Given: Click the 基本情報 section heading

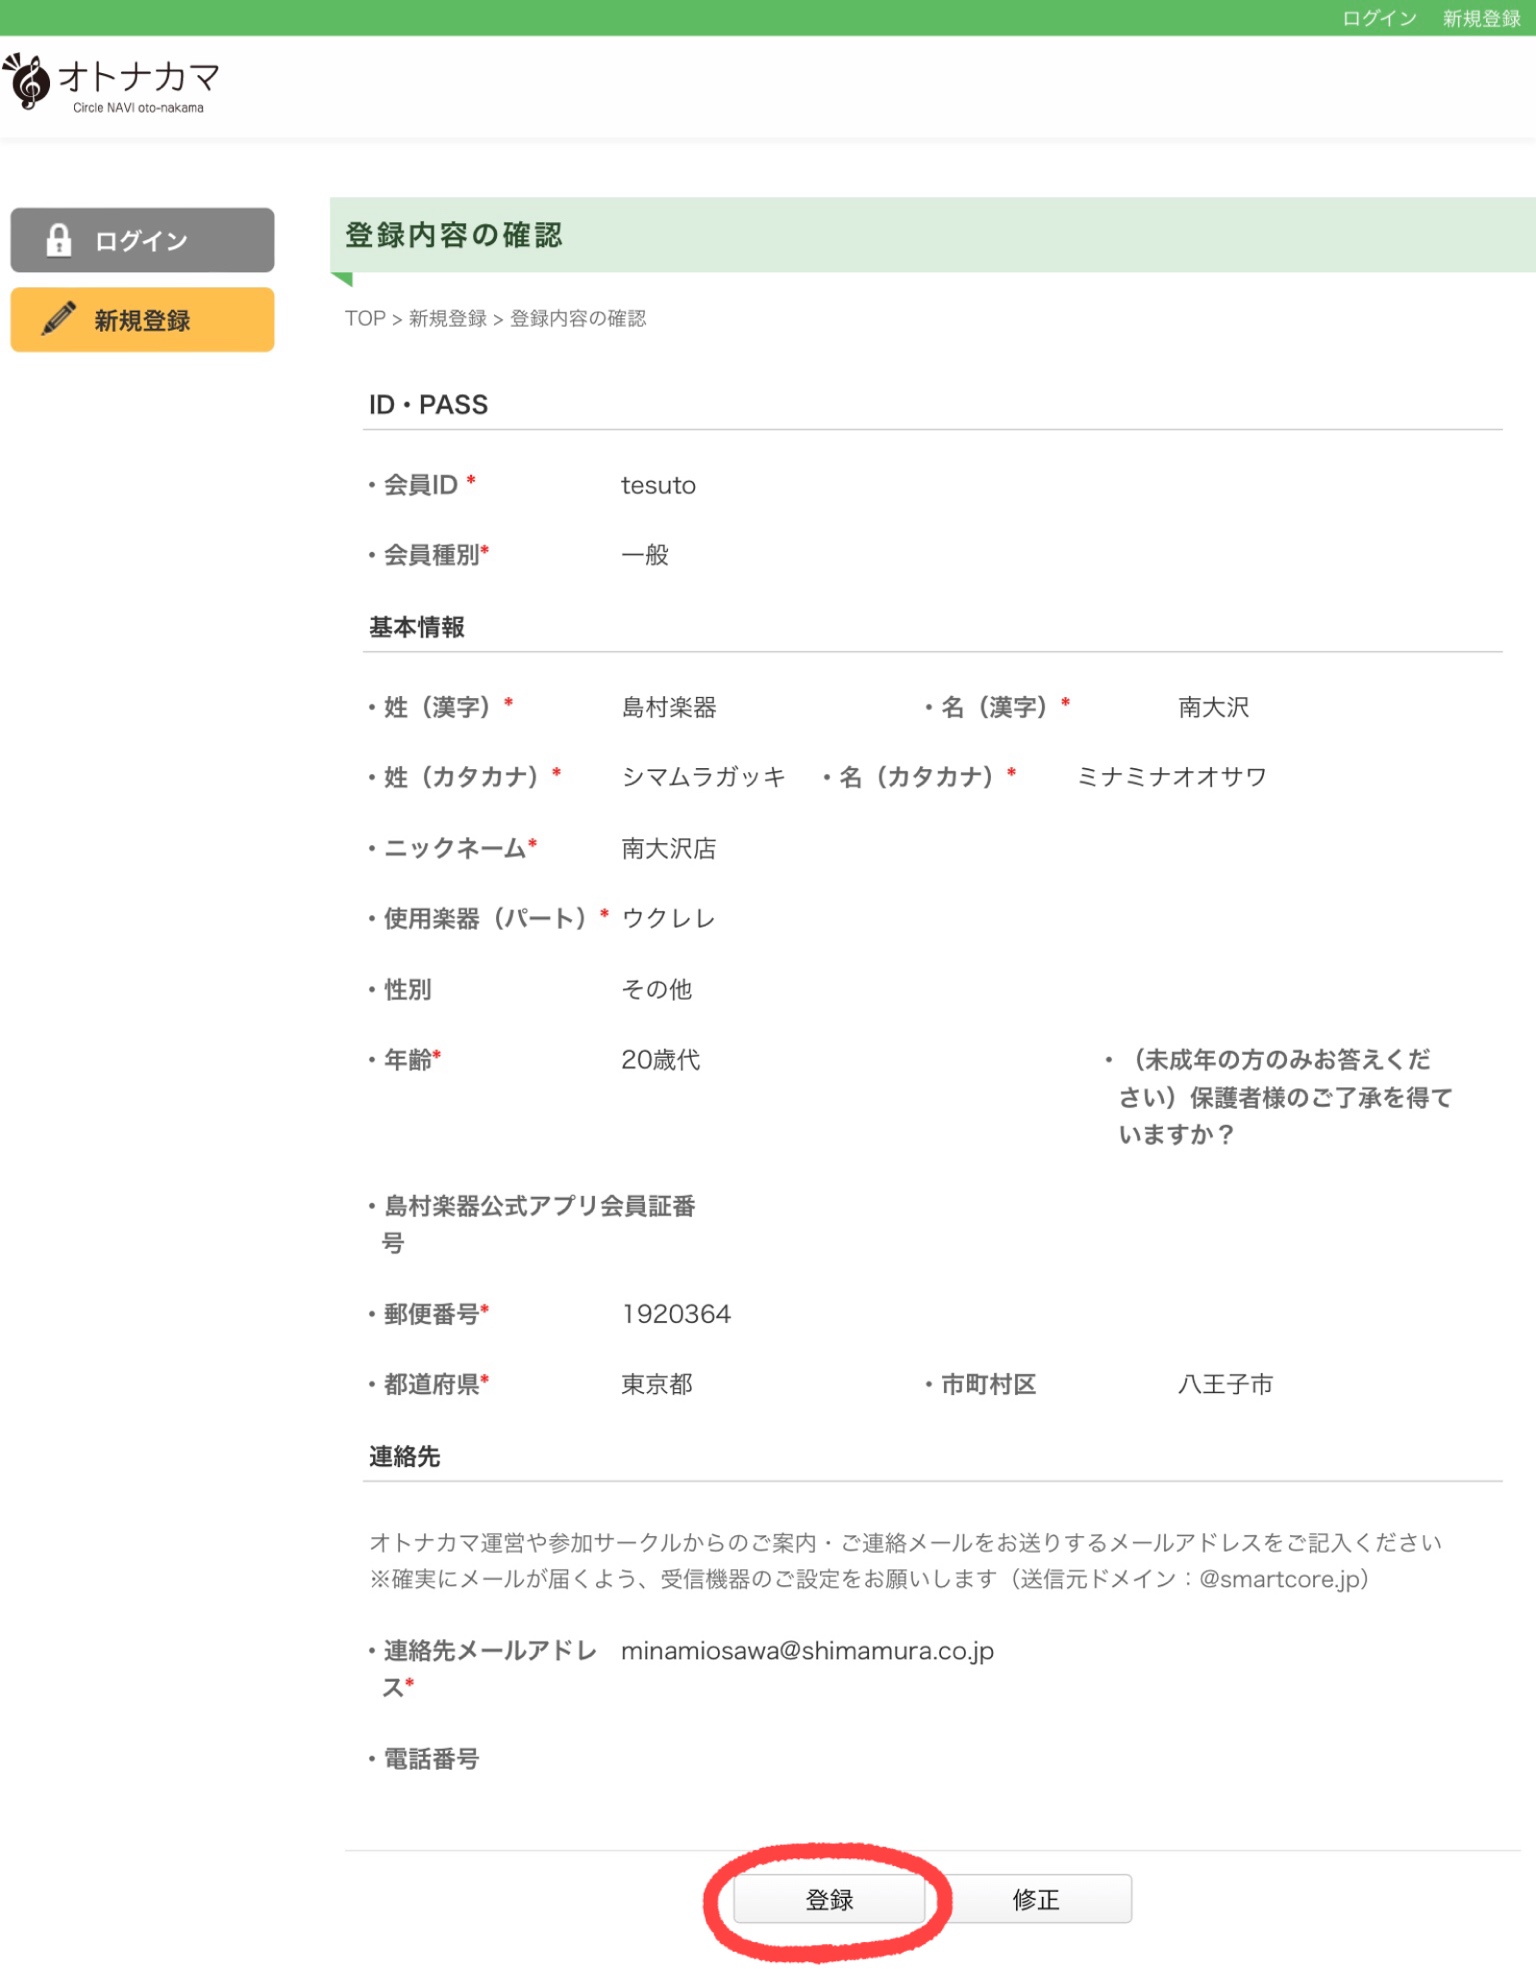Looking at the screenshot, I should click(x=416, y=627).
